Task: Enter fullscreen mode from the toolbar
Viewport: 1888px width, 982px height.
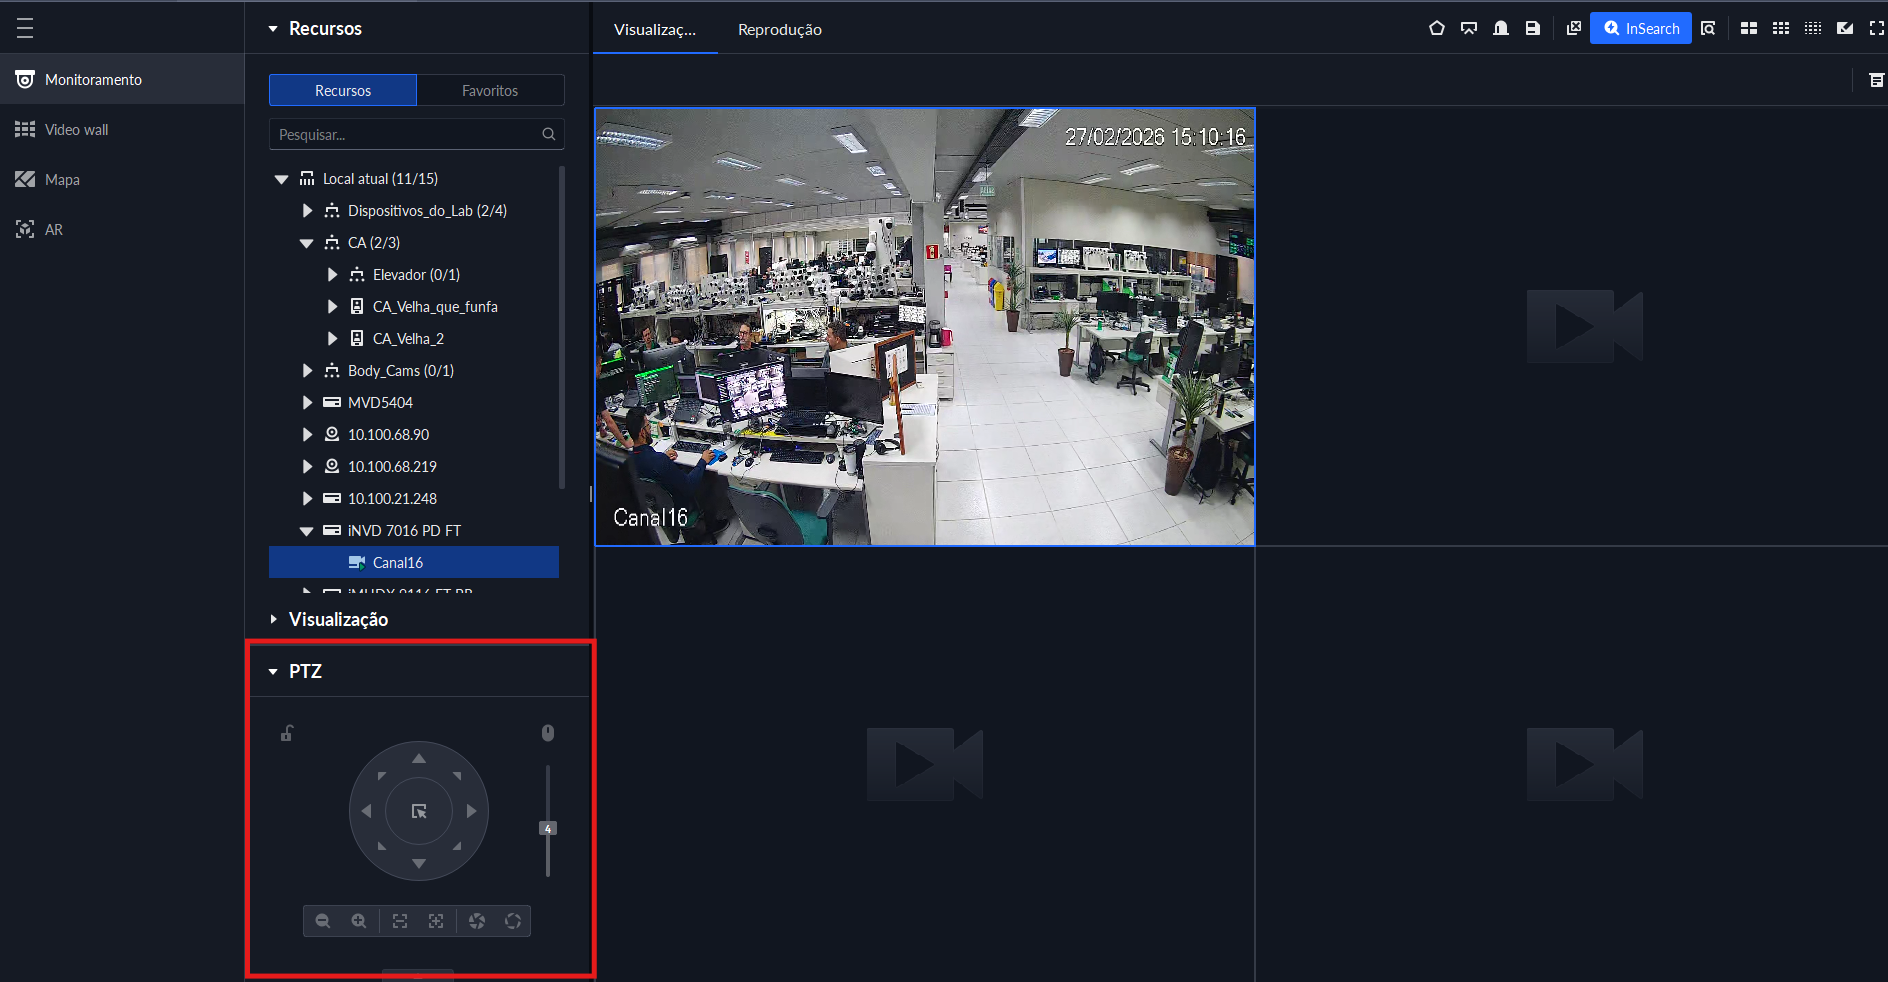Action: [1876, 29]
